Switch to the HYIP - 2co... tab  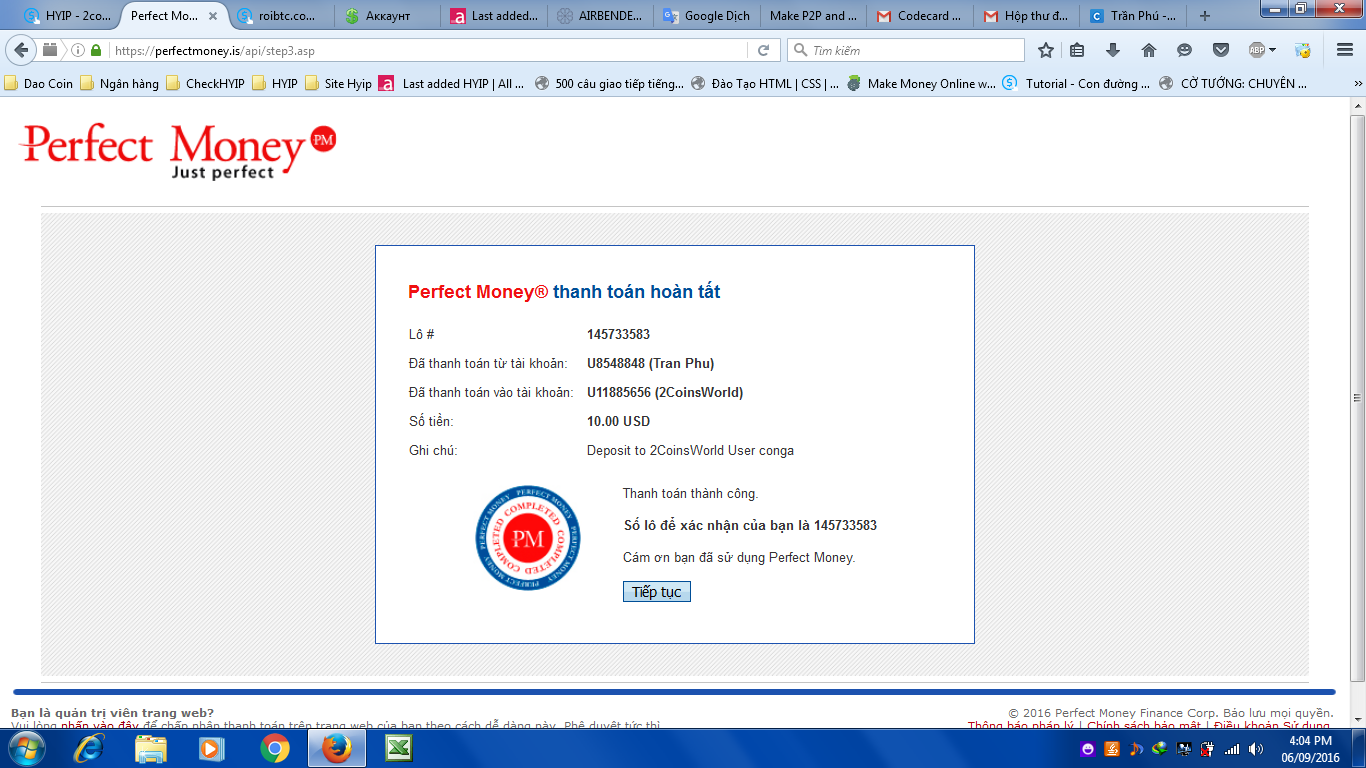click(68, 16)
